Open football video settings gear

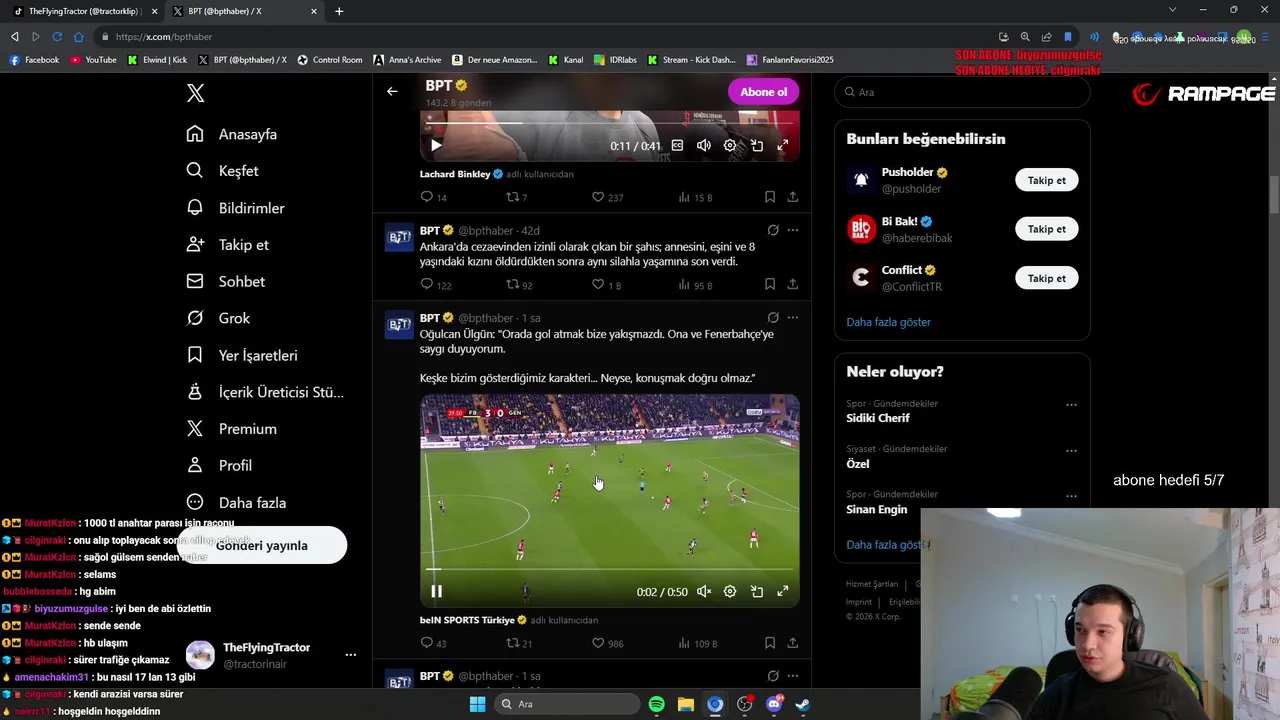pos(730,591)
